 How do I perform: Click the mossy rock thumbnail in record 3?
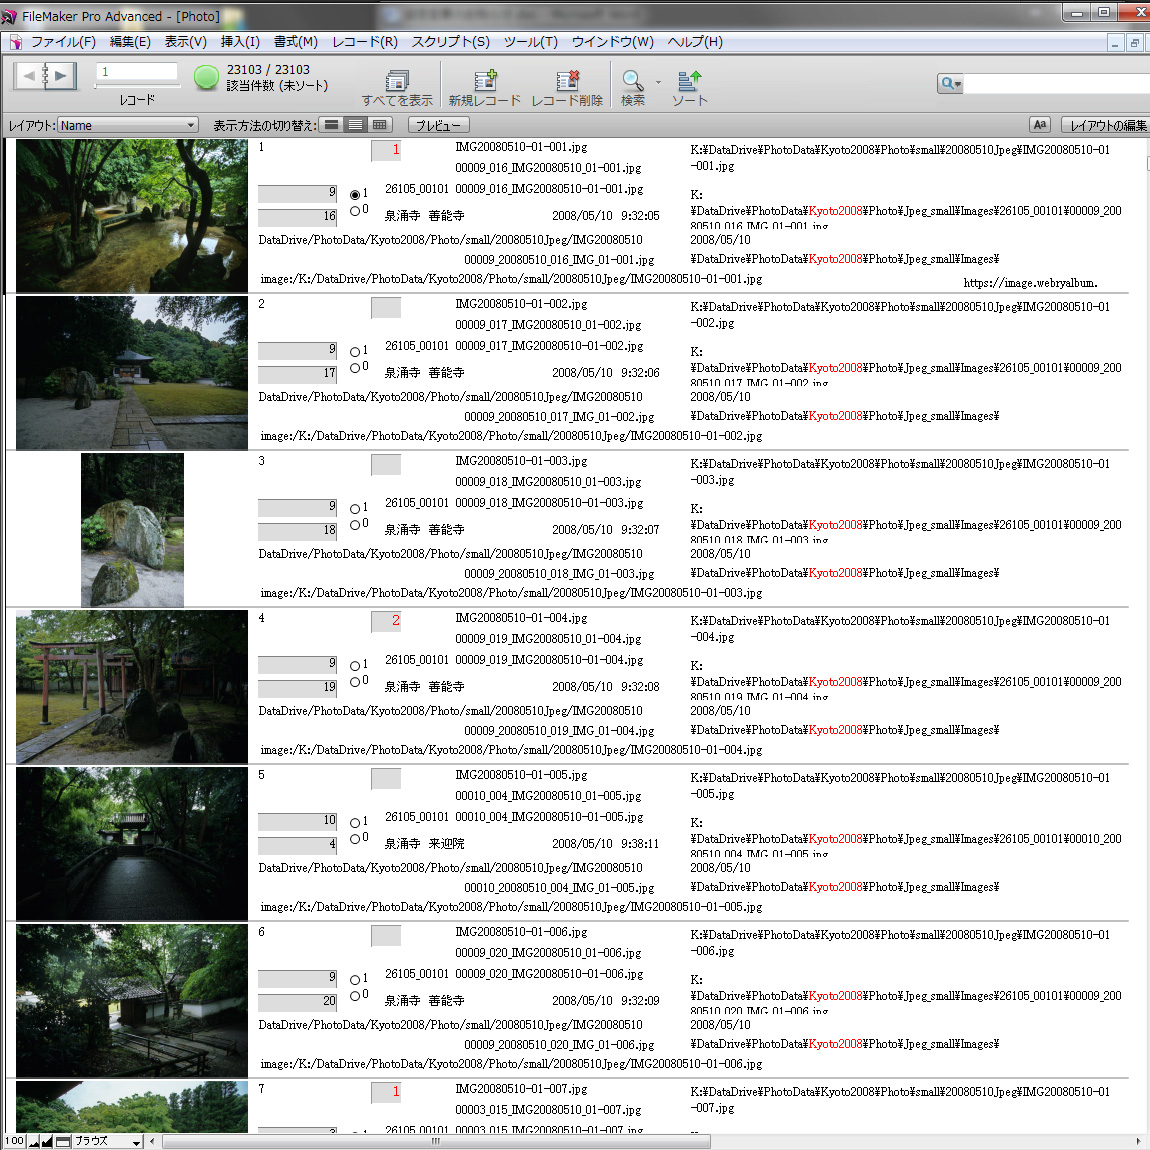[x=132, y=530]
